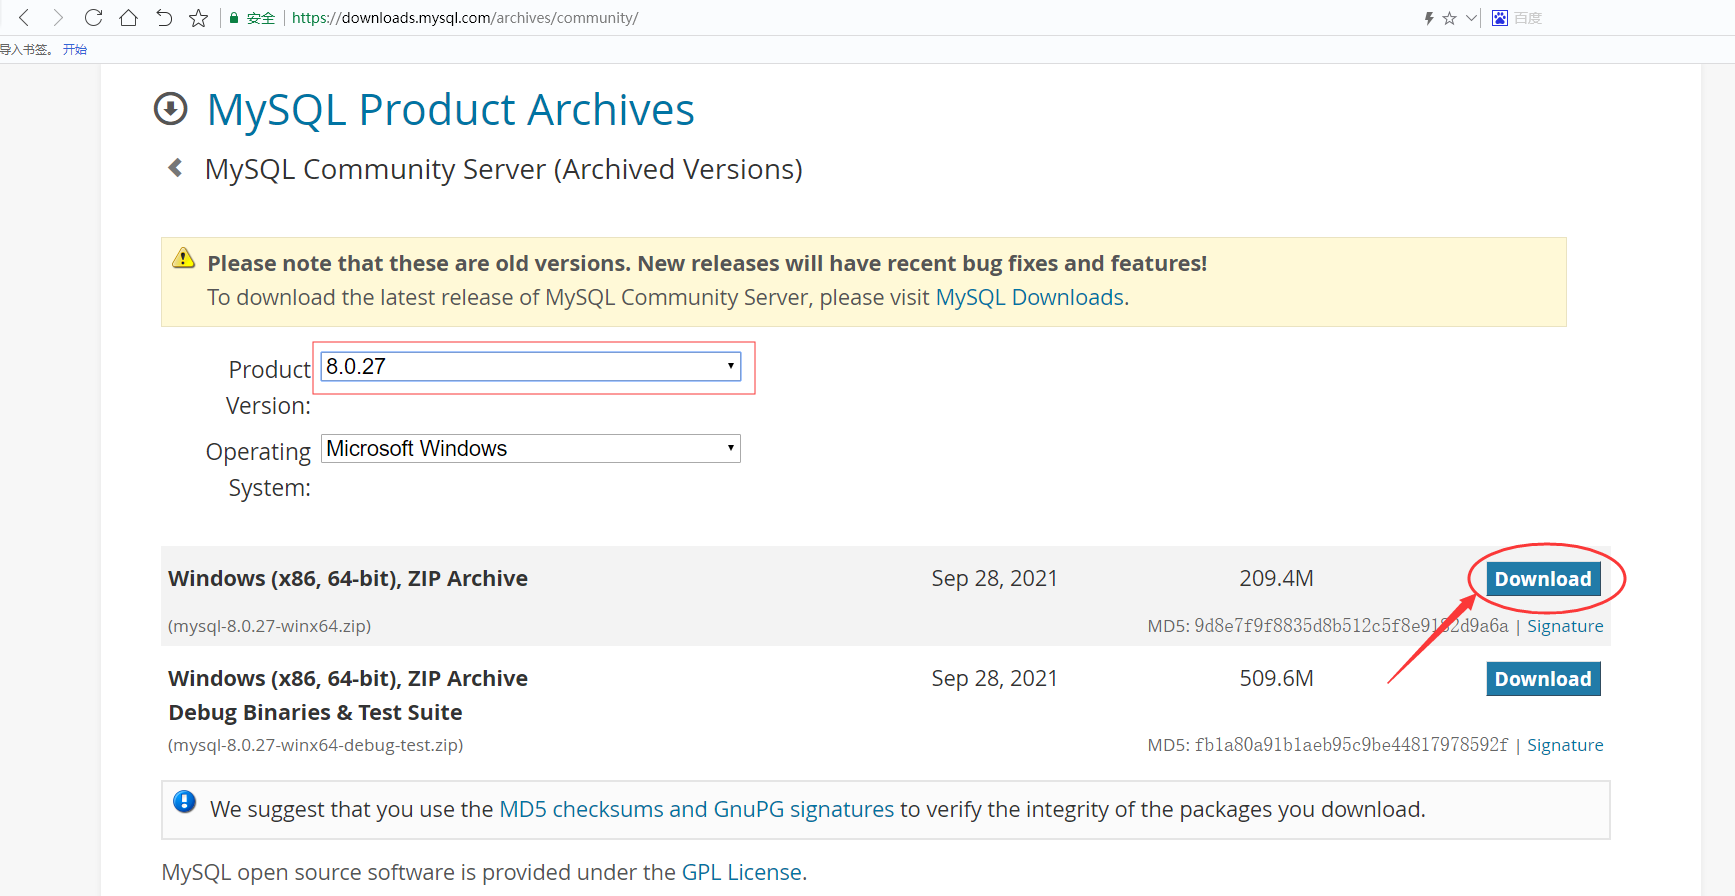Open the Product Version dropdown showing 8.0.27

coord(531,366)
